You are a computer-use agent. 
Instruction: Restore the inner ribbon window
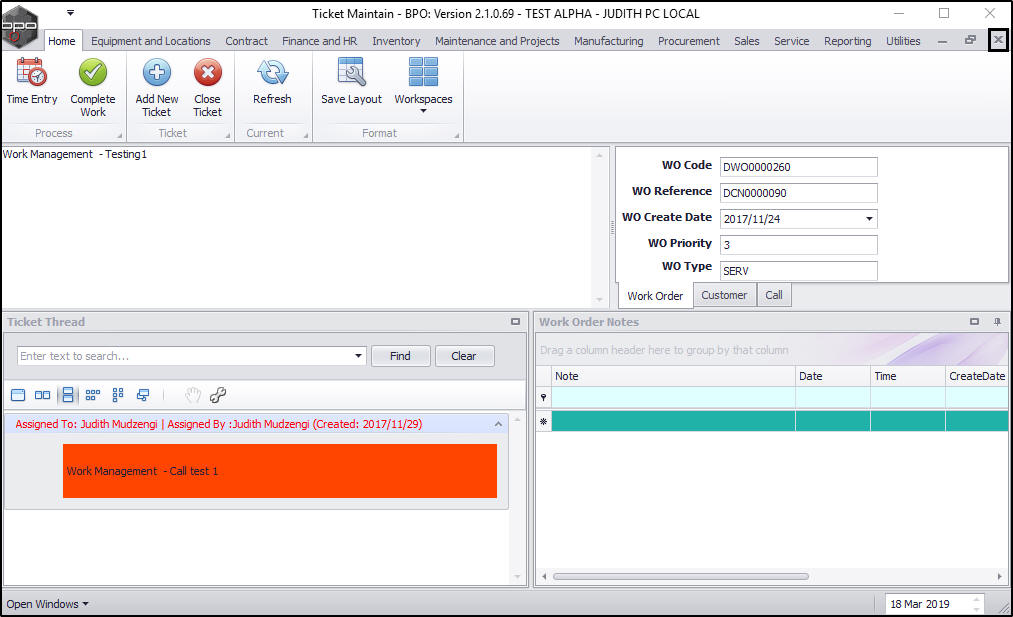click(x=970, y=40)
